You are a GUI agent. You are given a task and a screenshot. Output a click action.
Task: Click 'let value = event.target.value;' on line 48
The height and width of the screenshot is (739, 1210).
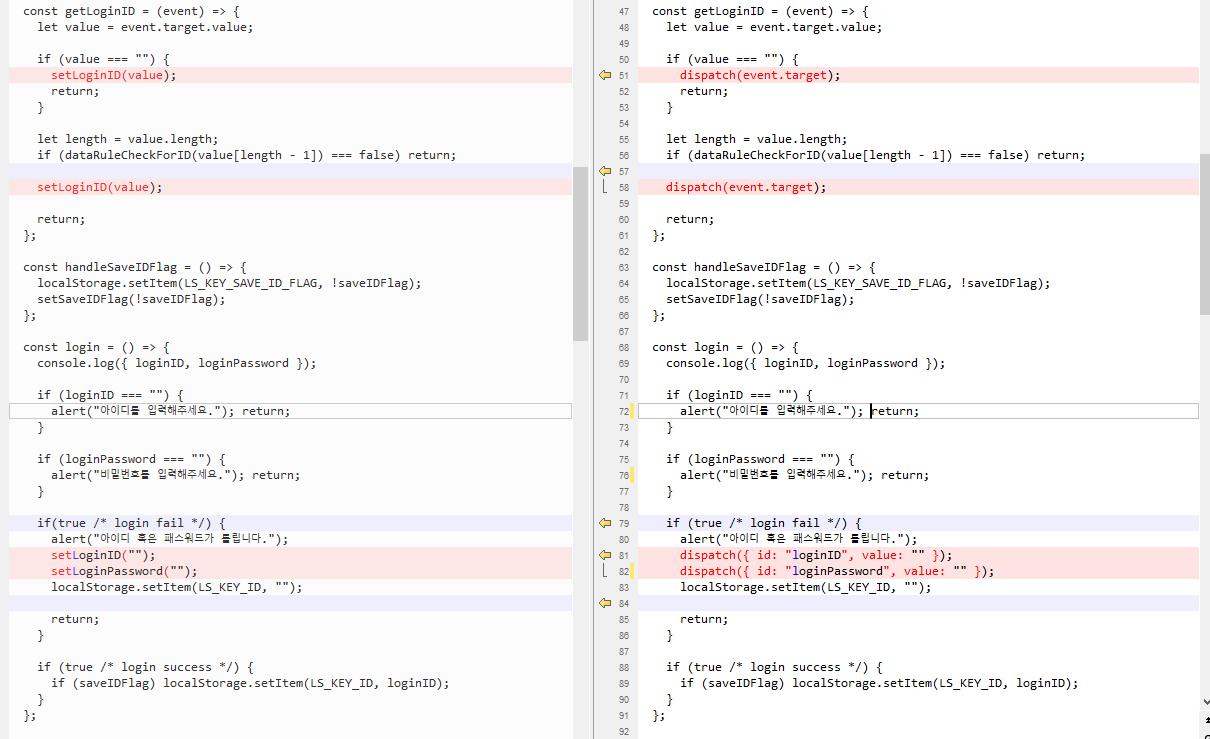[774, 27]
